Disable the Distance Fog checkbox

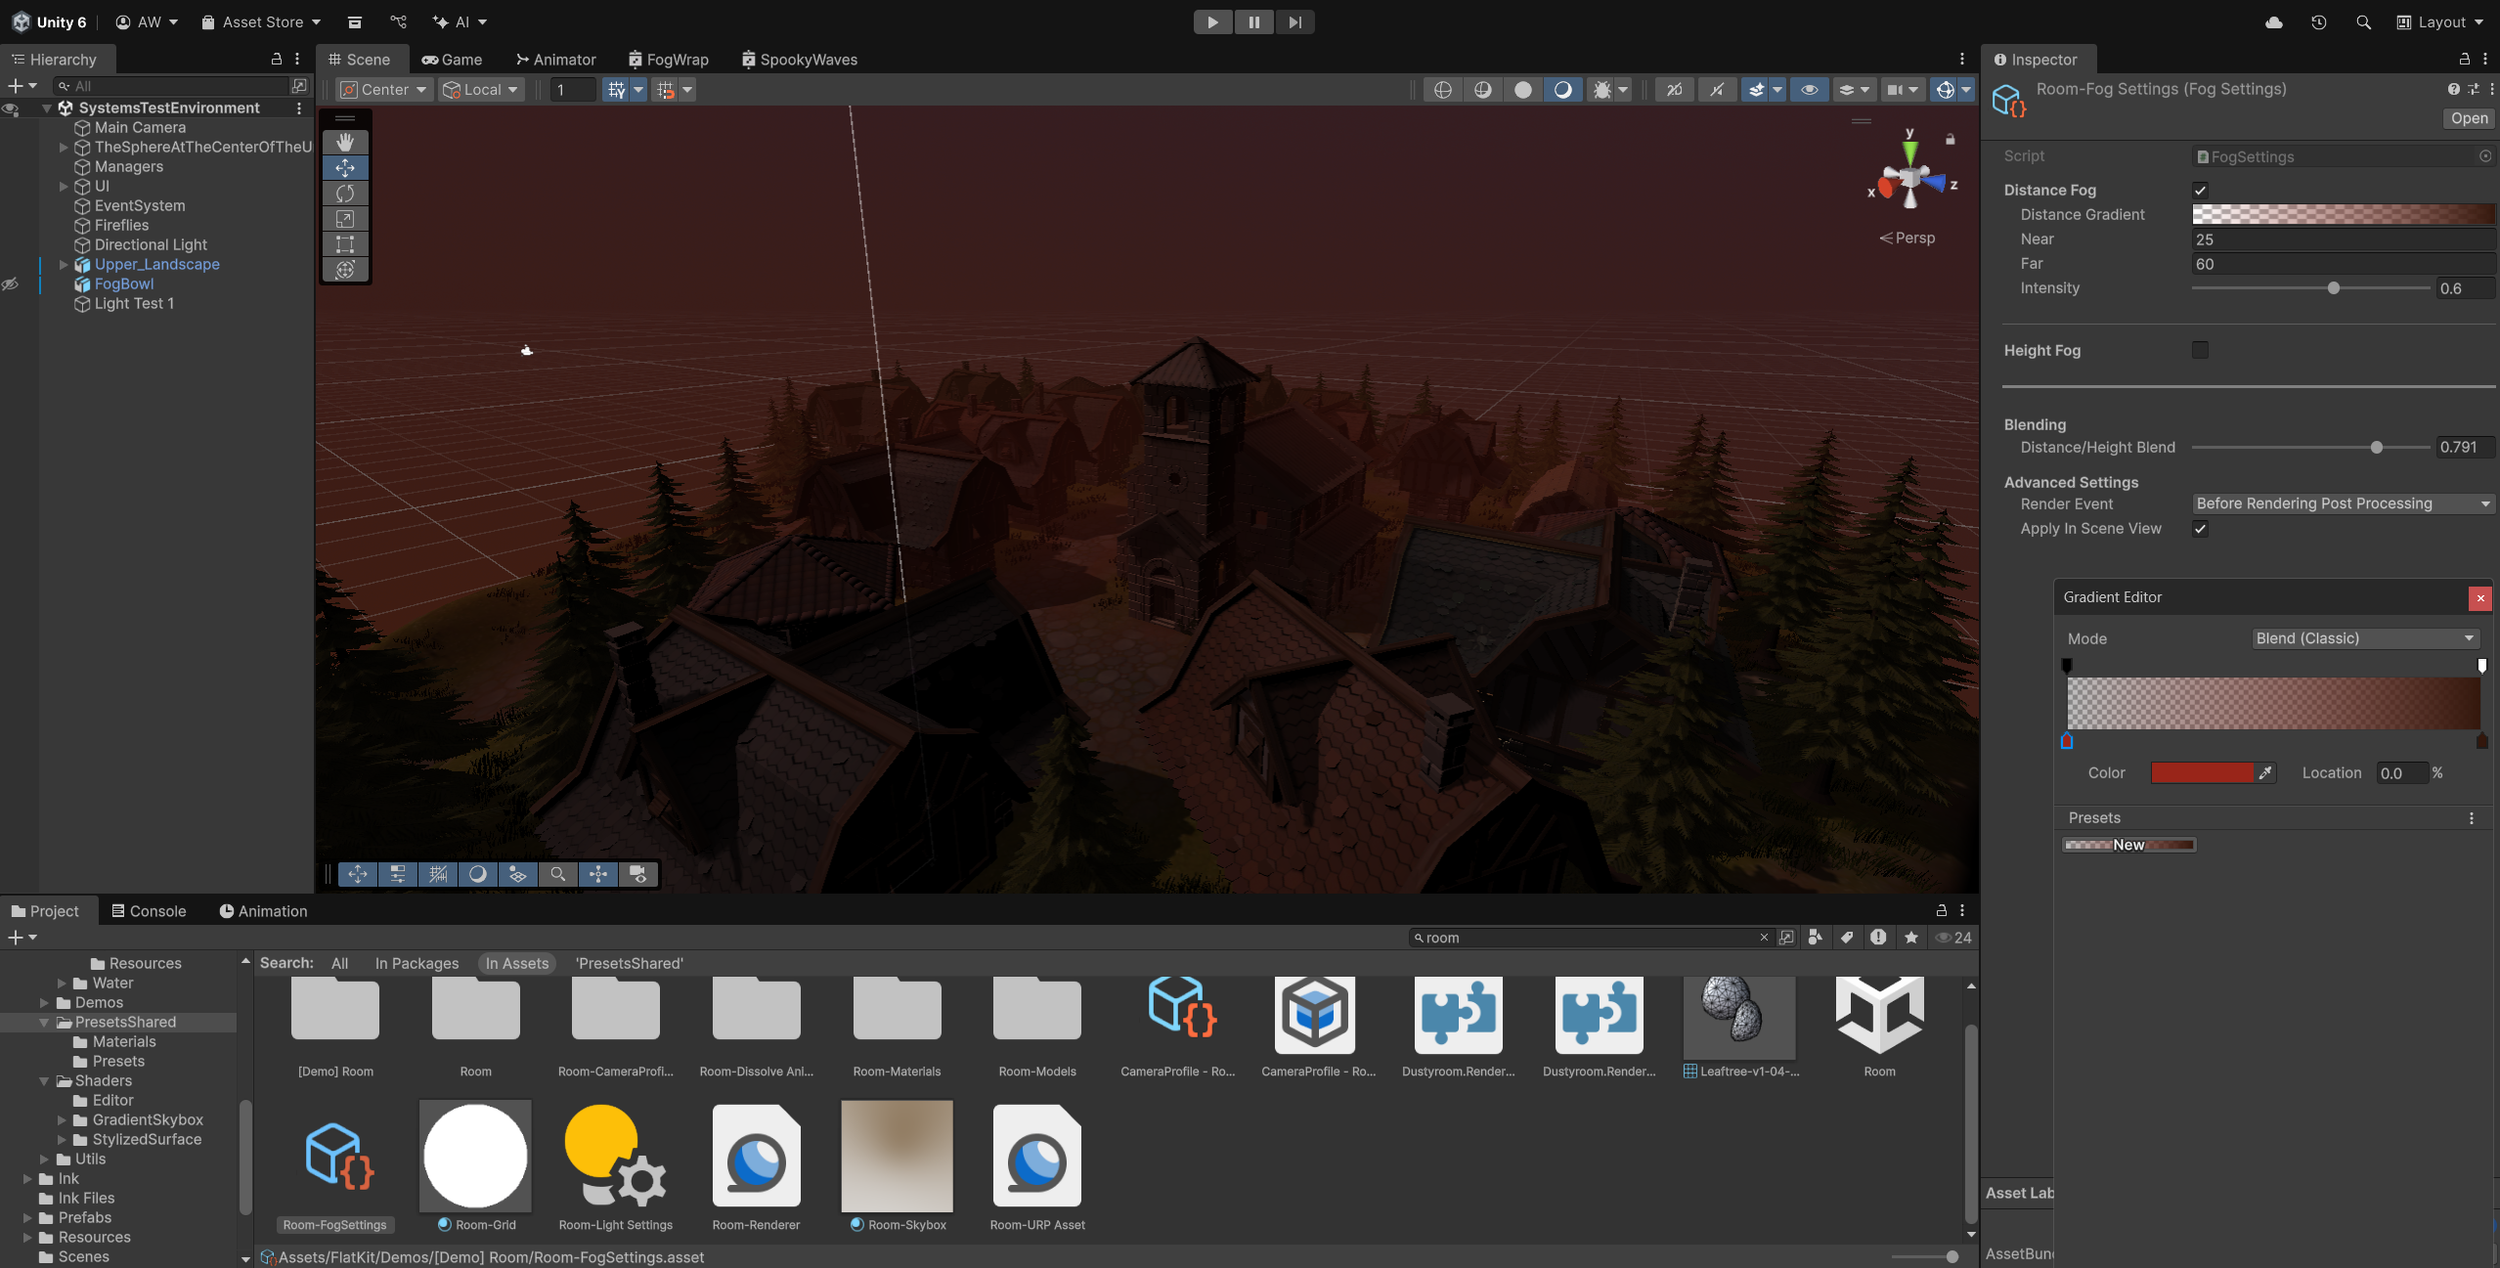(2200, 190)
